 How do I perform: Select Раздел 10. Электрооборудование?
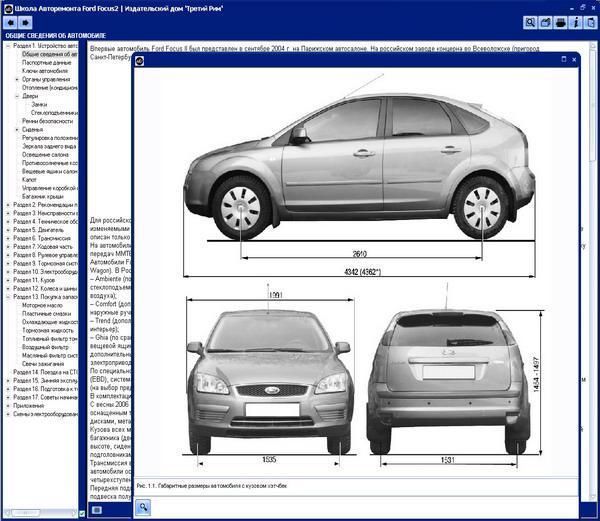45,272
